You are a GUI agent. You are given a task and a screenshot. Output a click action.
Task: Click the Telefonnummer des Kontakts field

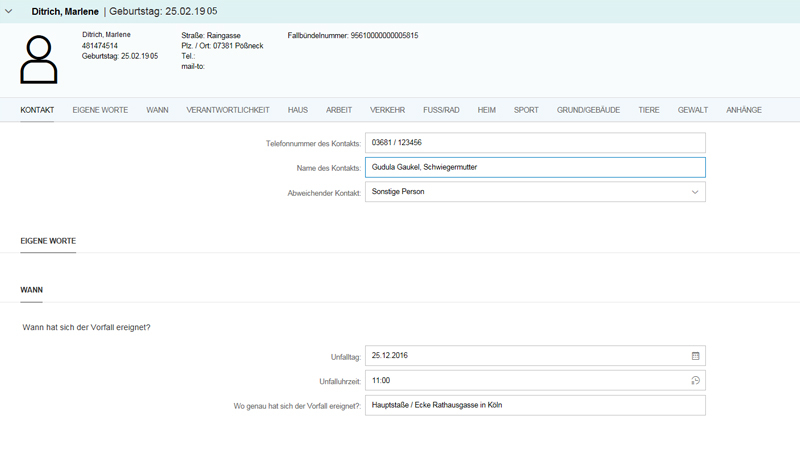coord(534,143)
